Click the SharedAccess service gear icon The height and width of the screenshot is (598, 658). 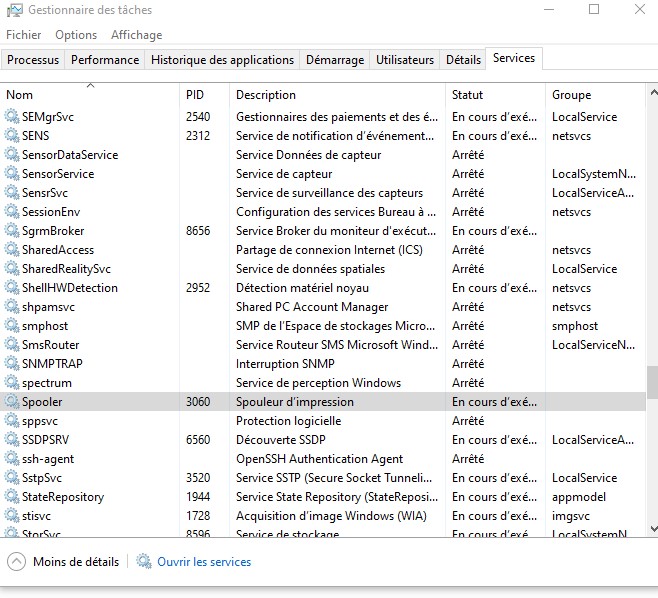coord(12,250)
